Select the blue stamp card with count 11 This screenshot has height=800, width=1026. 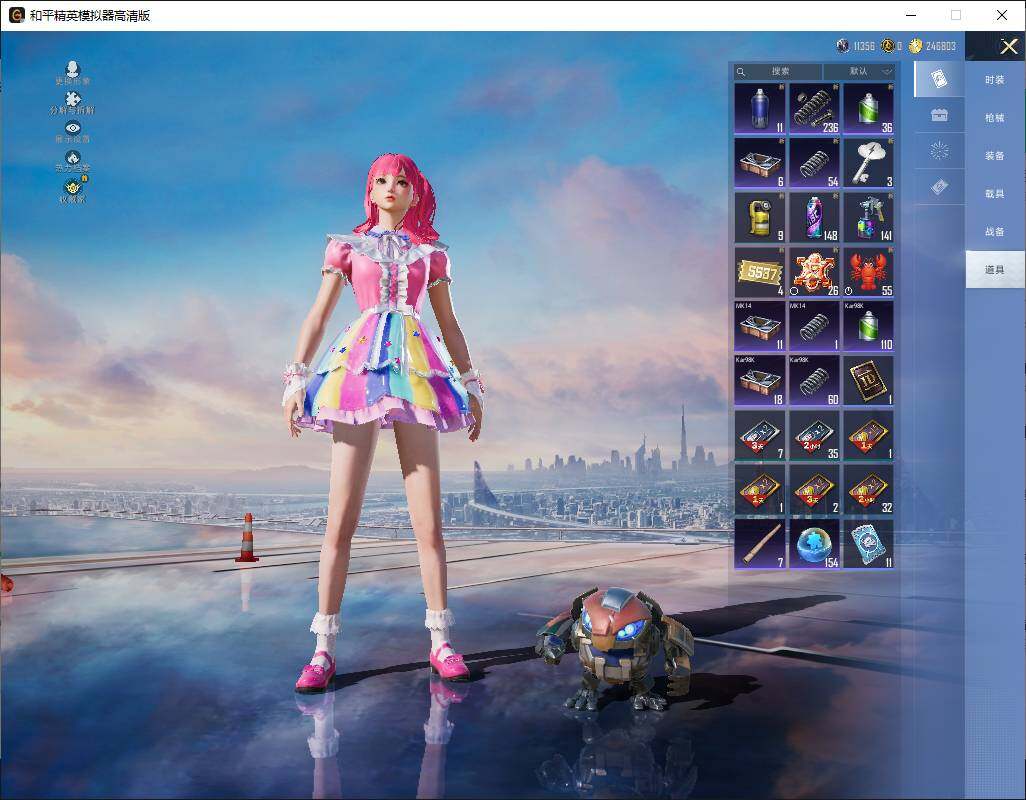point(868,544)
